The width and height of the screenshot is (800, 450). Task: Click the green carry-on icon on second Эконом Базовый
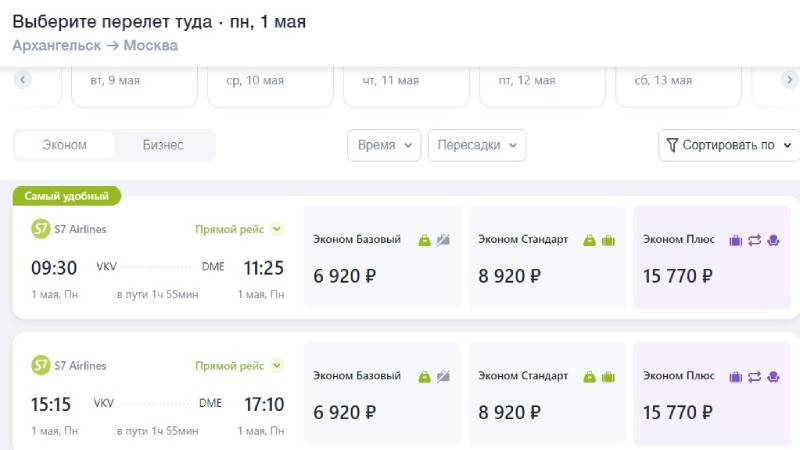425,377
